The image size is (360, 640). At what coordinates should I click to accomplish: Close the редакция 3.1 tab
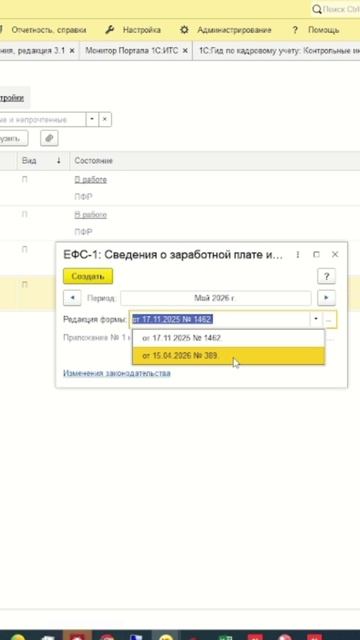(x=72, y=51)
